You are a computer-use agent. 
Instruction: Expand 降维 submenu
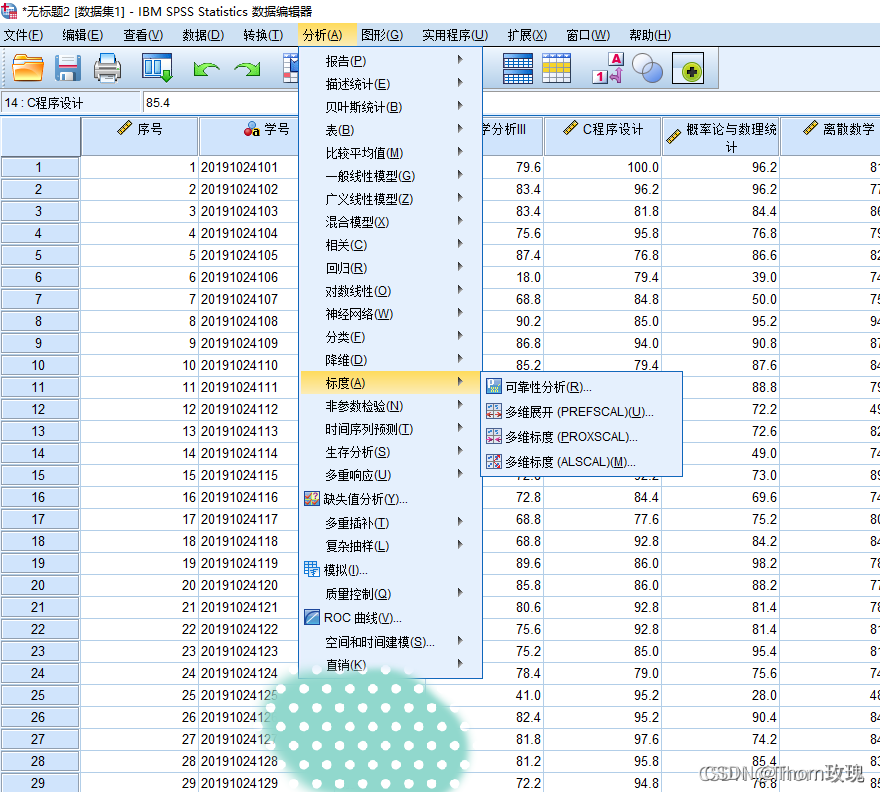[391, 360]
